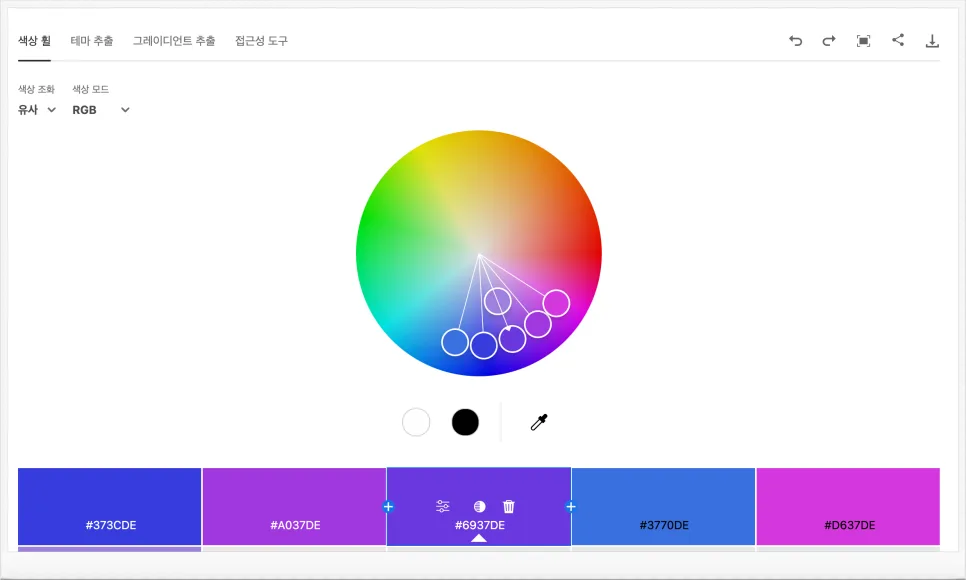
Task: Open adjust sliders icon on #6937DE swatch
Action: (442, 507)
